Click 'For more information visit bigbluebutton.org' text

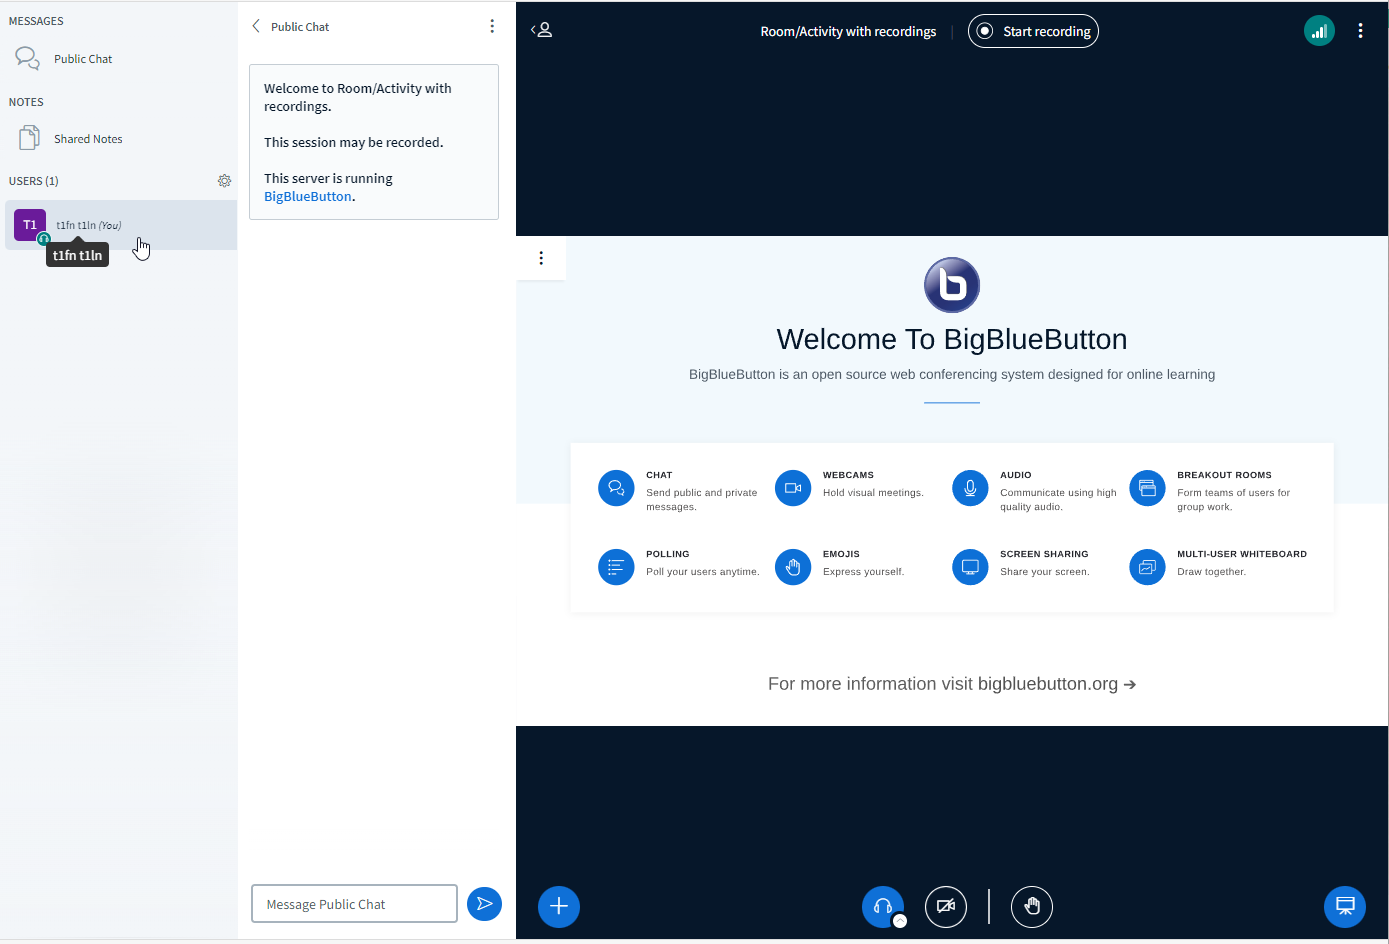tap(952, 684)
